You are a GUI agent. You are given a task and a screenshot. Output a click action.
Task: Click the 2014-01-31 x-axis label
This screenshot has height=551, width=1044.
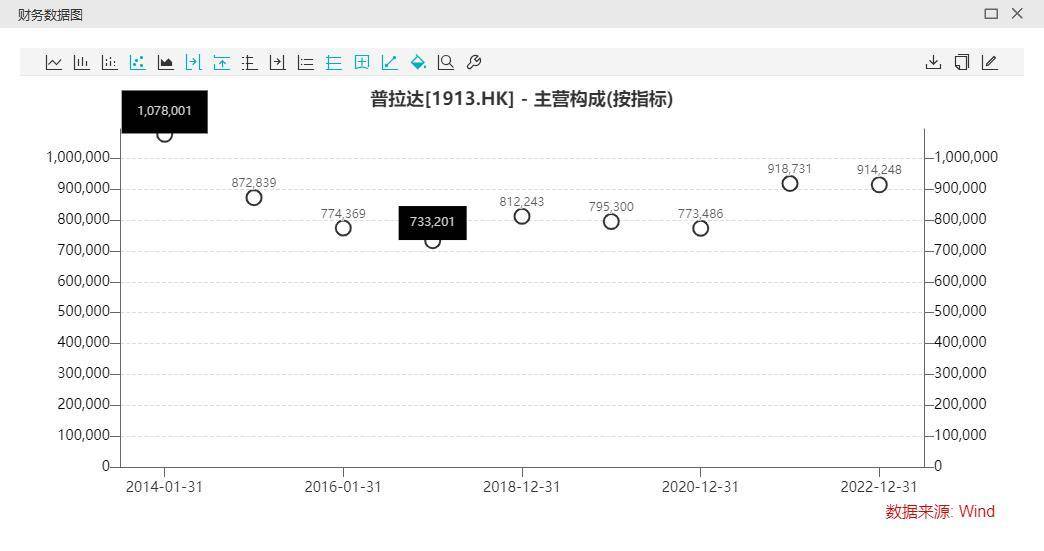coord(164,487)
